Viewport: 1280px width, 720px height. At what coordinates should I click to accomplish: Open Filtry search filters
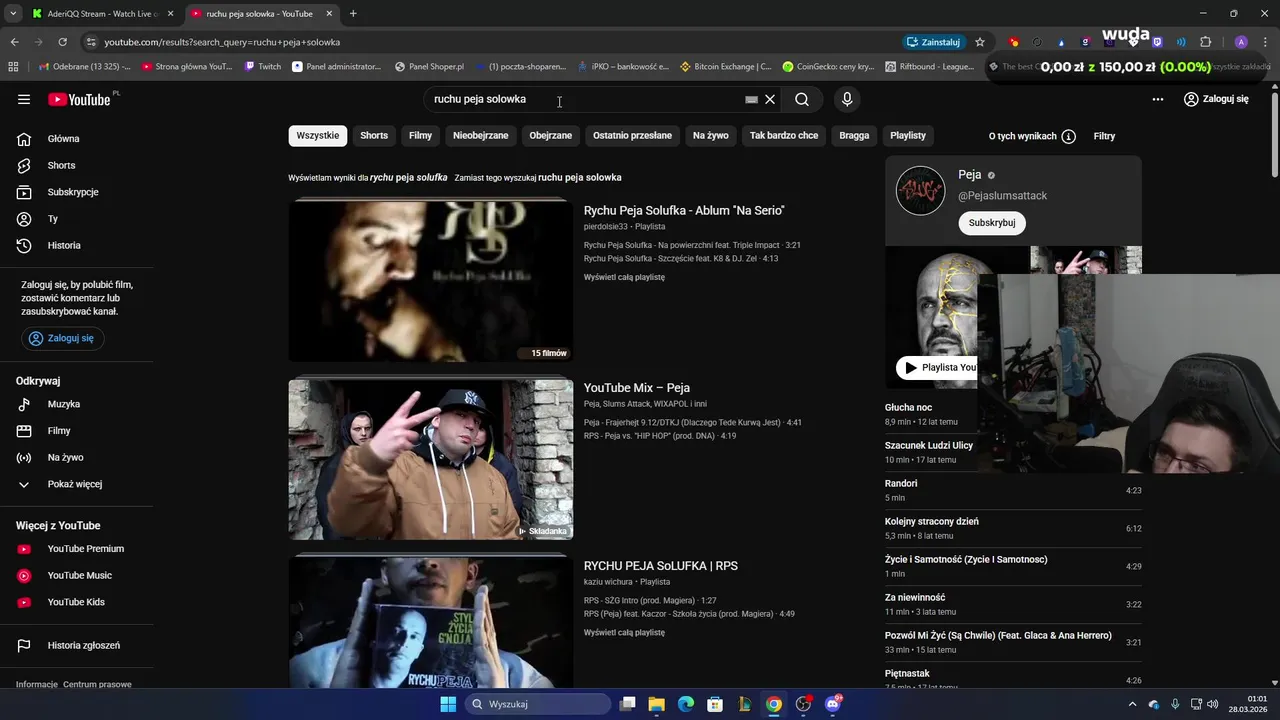(1104, 136)
